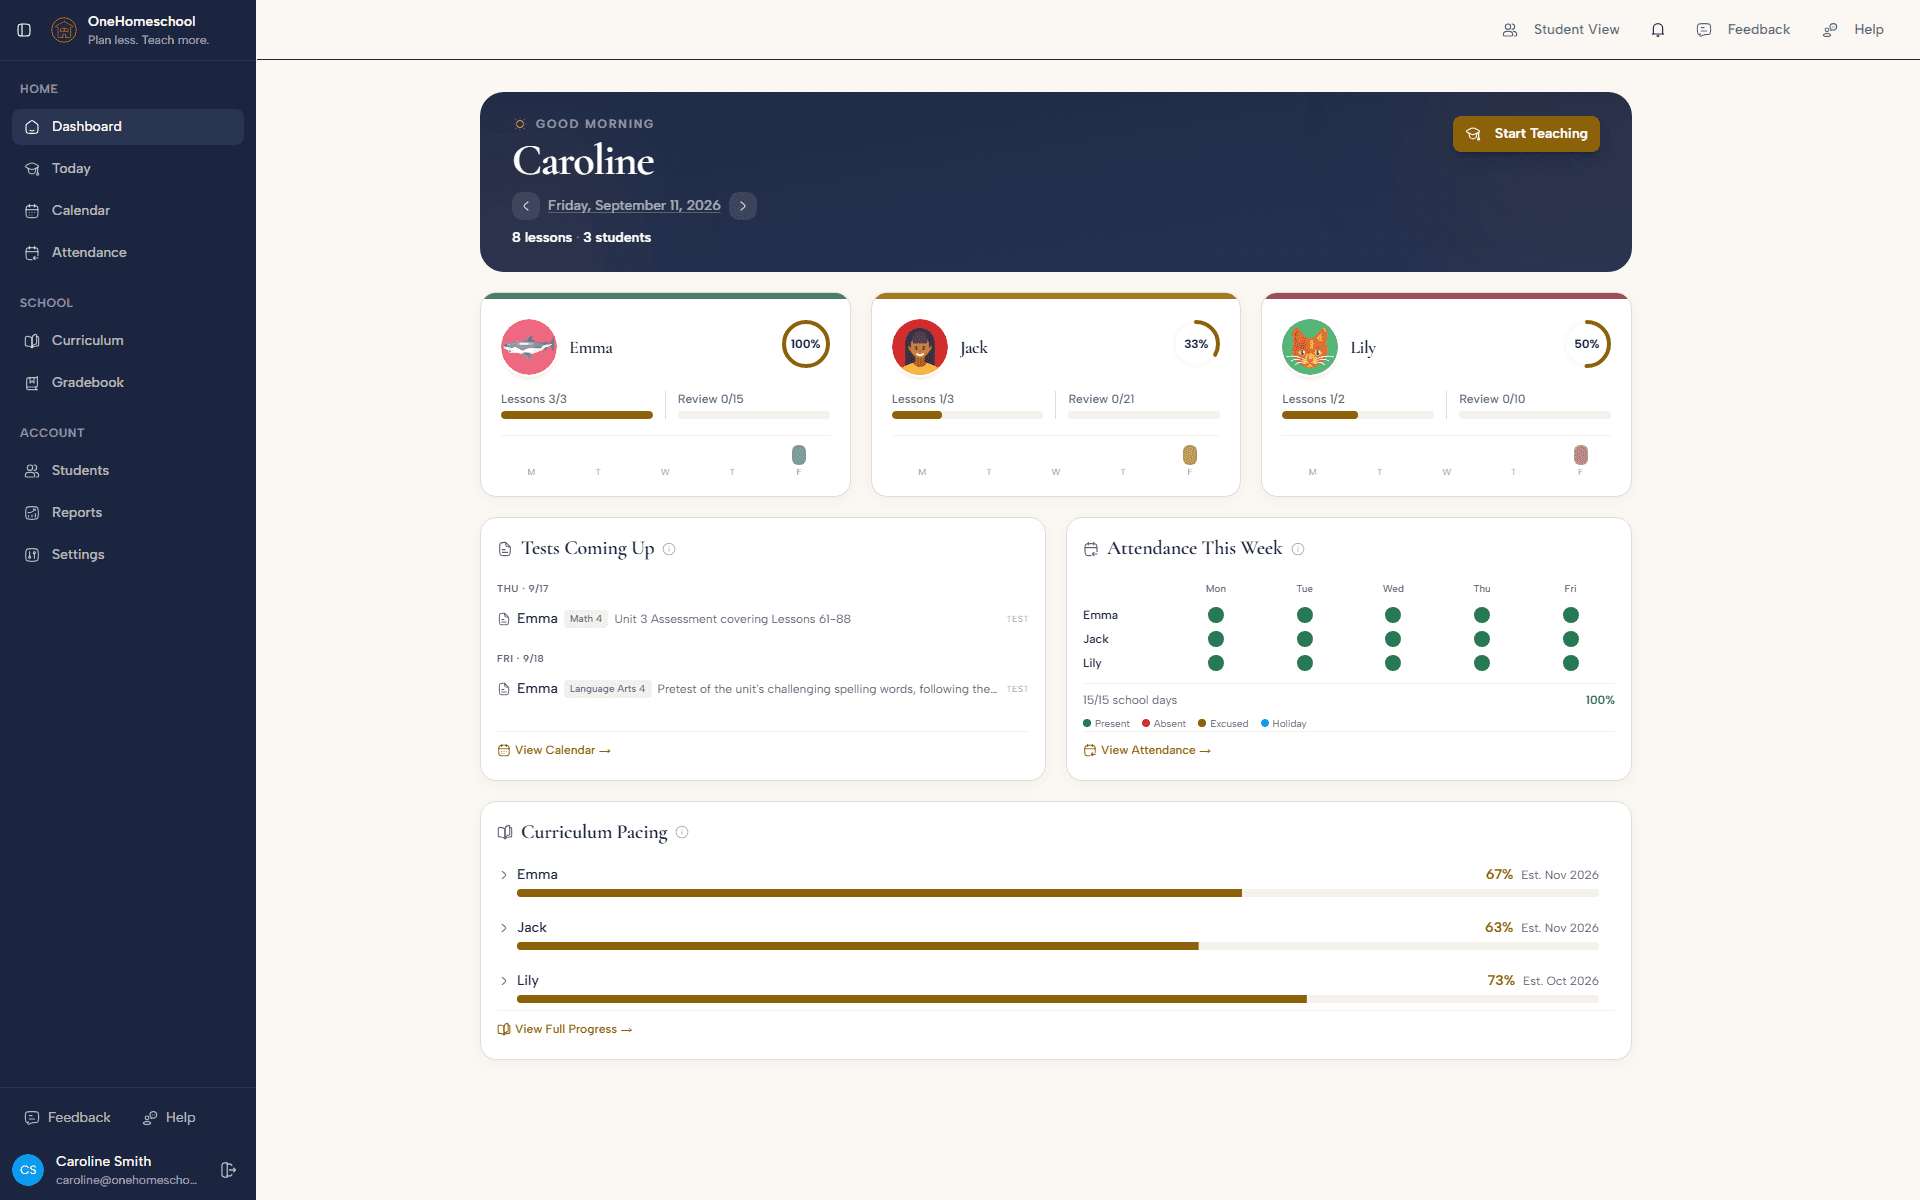Toggle Lily's Wednesday attendance dot

click(x=1393, y=663)
